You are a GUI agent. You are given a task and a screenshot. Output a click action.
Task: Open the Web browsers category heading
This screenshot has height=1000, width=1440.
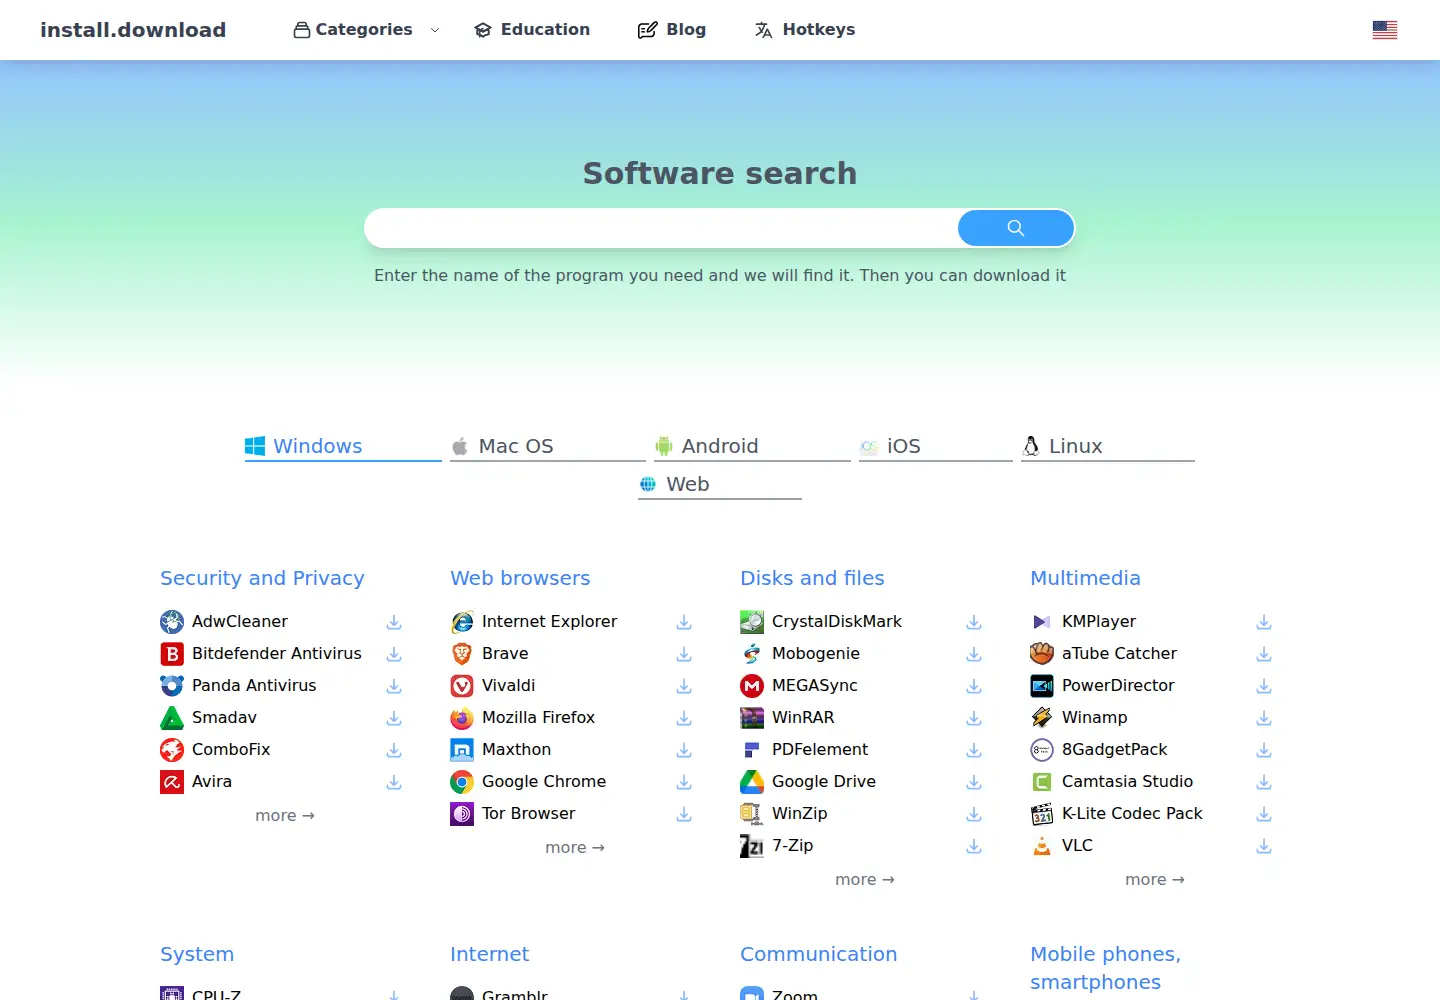pos(520,578)
